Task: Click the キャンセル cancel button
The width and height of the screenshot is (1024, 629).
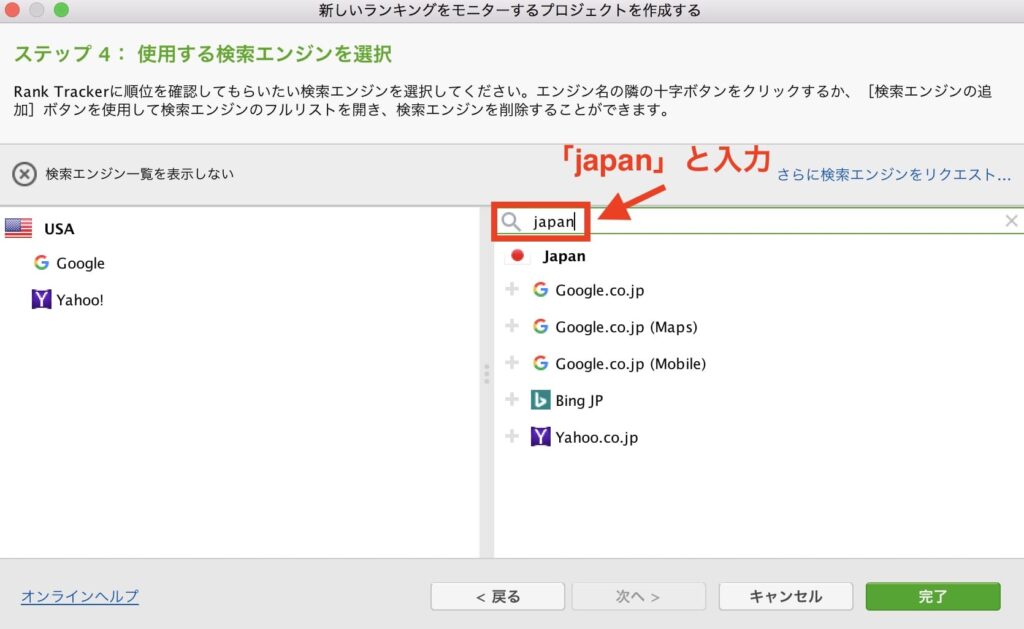Action: pos(785,597)
